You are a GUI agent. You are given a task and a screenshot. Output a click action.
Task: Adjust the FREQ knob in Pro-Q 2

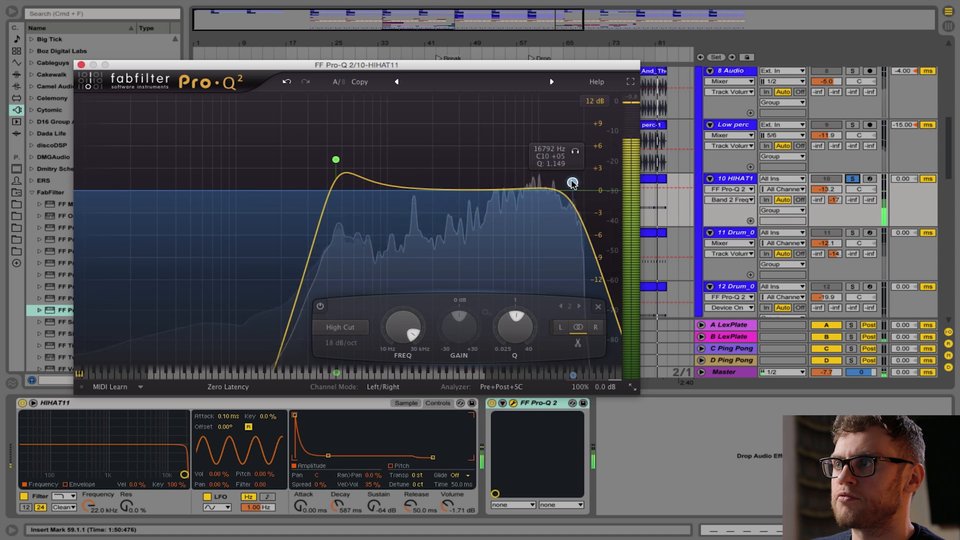tap(403, 328)
